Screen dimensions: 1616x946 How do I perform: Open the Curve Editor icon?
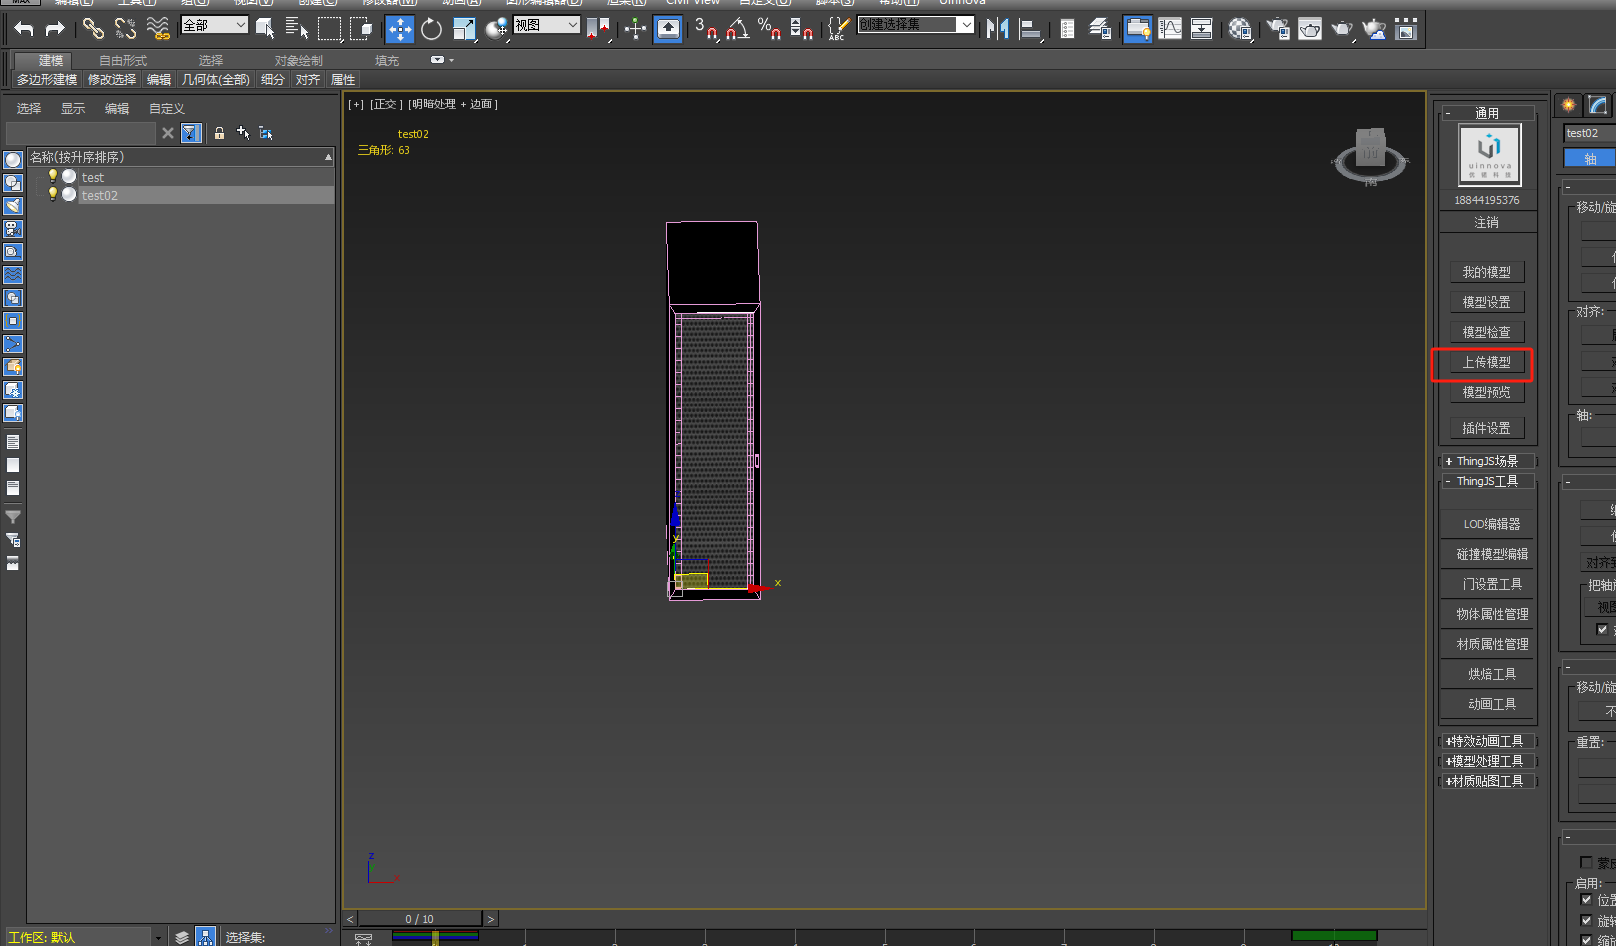pos(1170,29)
